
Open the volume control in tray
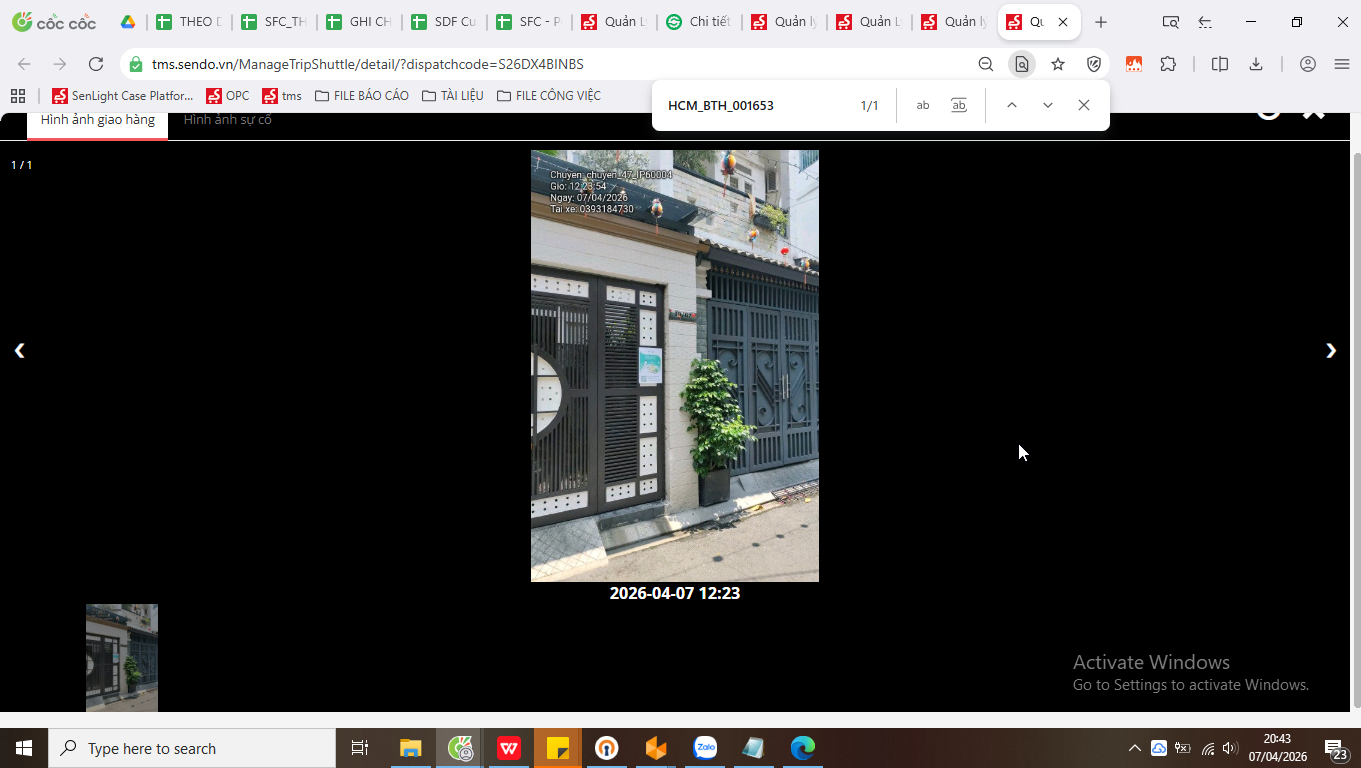[1231, 748]
